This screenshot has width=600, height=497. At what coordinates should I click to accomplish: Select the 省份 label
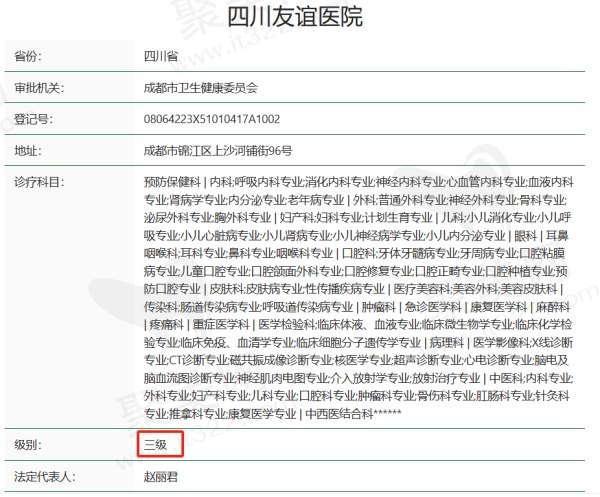pos(28,56)
